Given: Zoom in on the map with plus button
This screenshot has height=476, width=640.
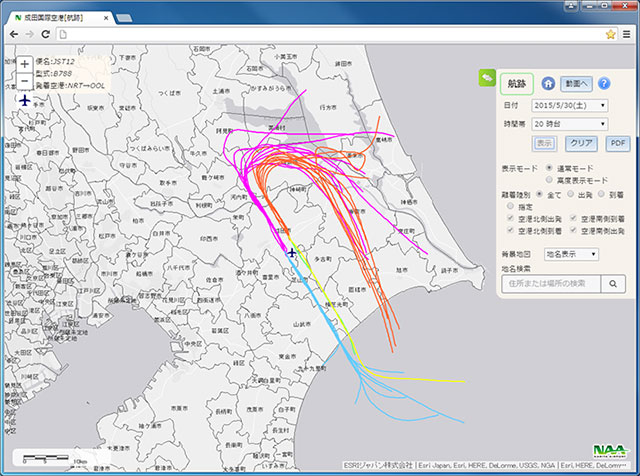Looking at the screenshot, I should tap(24, 65).
